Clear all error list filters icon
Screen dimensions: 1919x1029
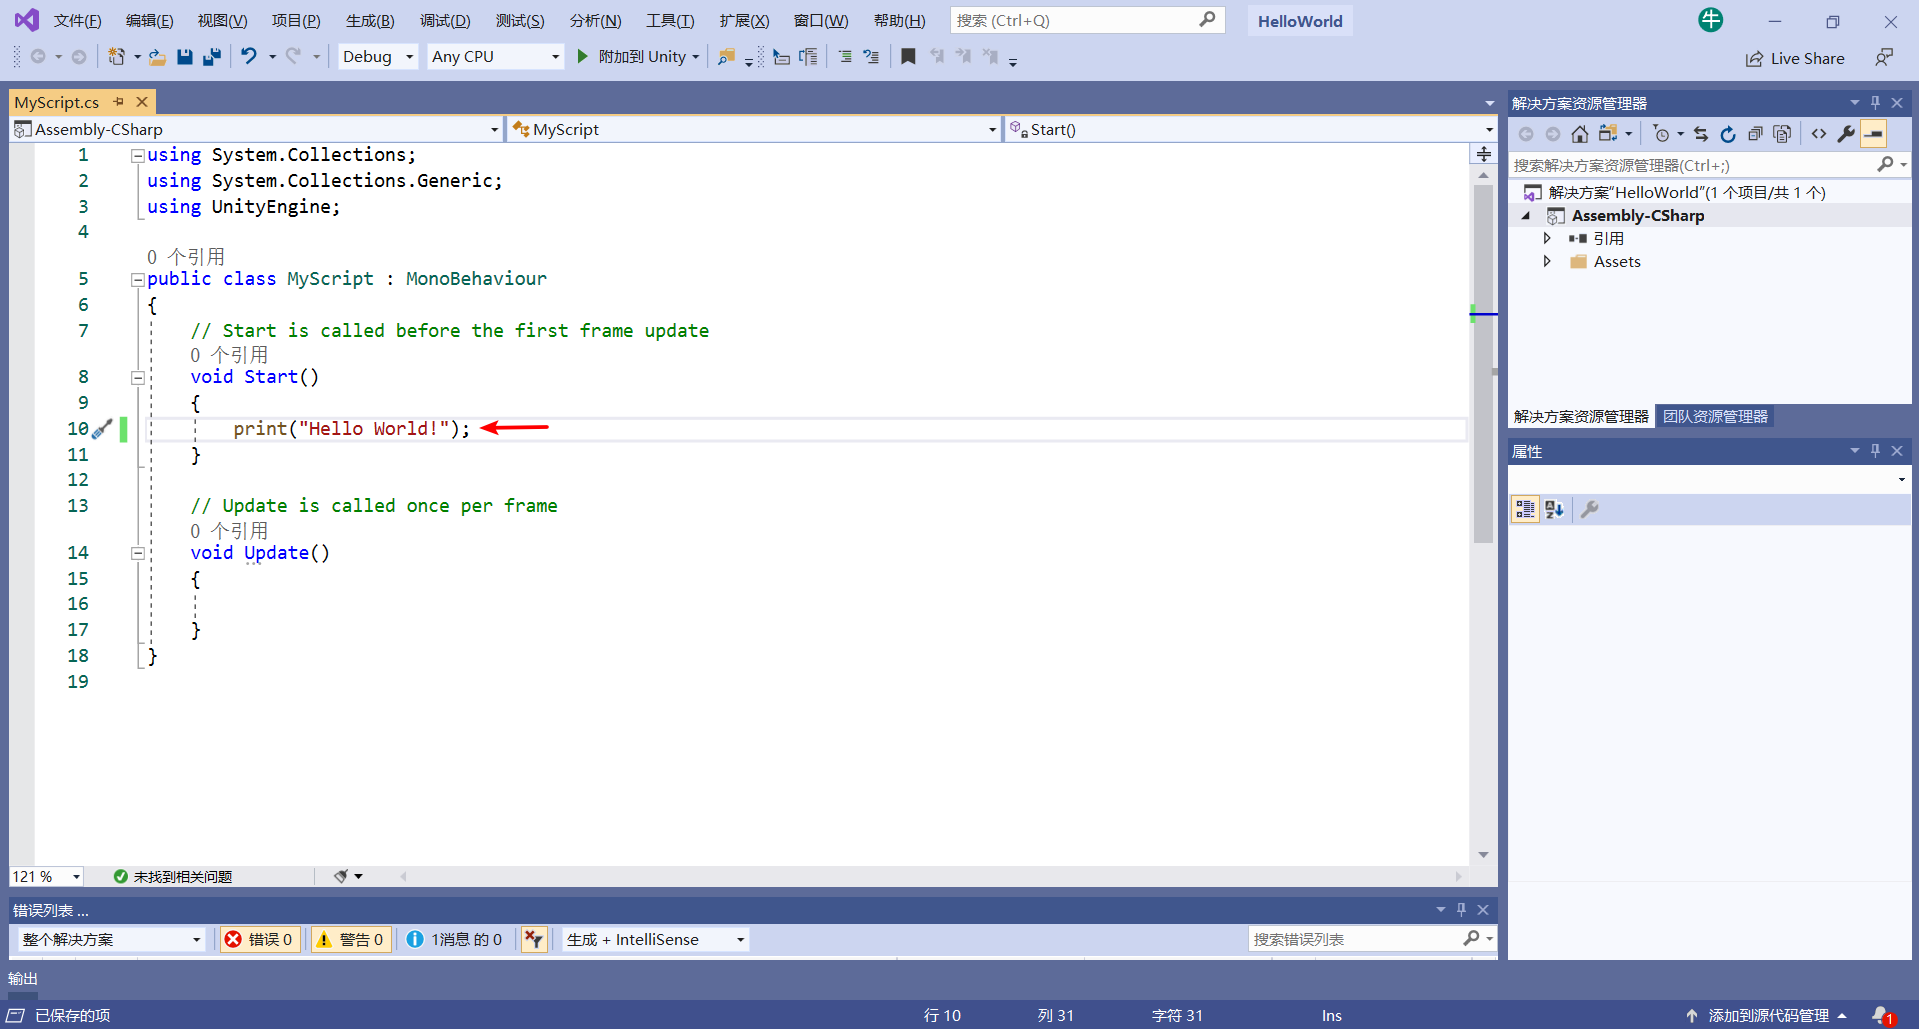[534, 939]
